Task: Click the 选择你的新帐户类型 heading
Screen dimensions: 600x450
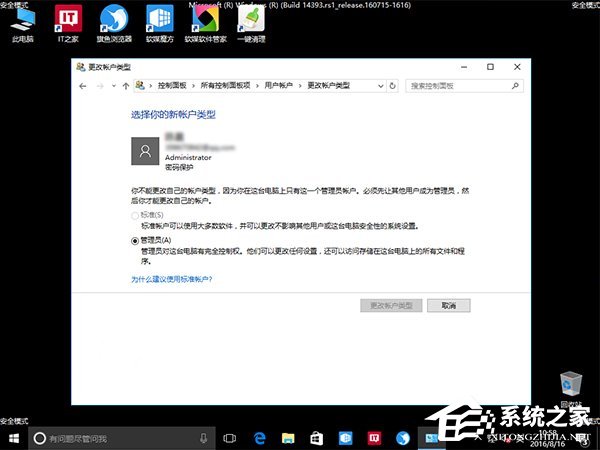Action: (x=173, y=114)
